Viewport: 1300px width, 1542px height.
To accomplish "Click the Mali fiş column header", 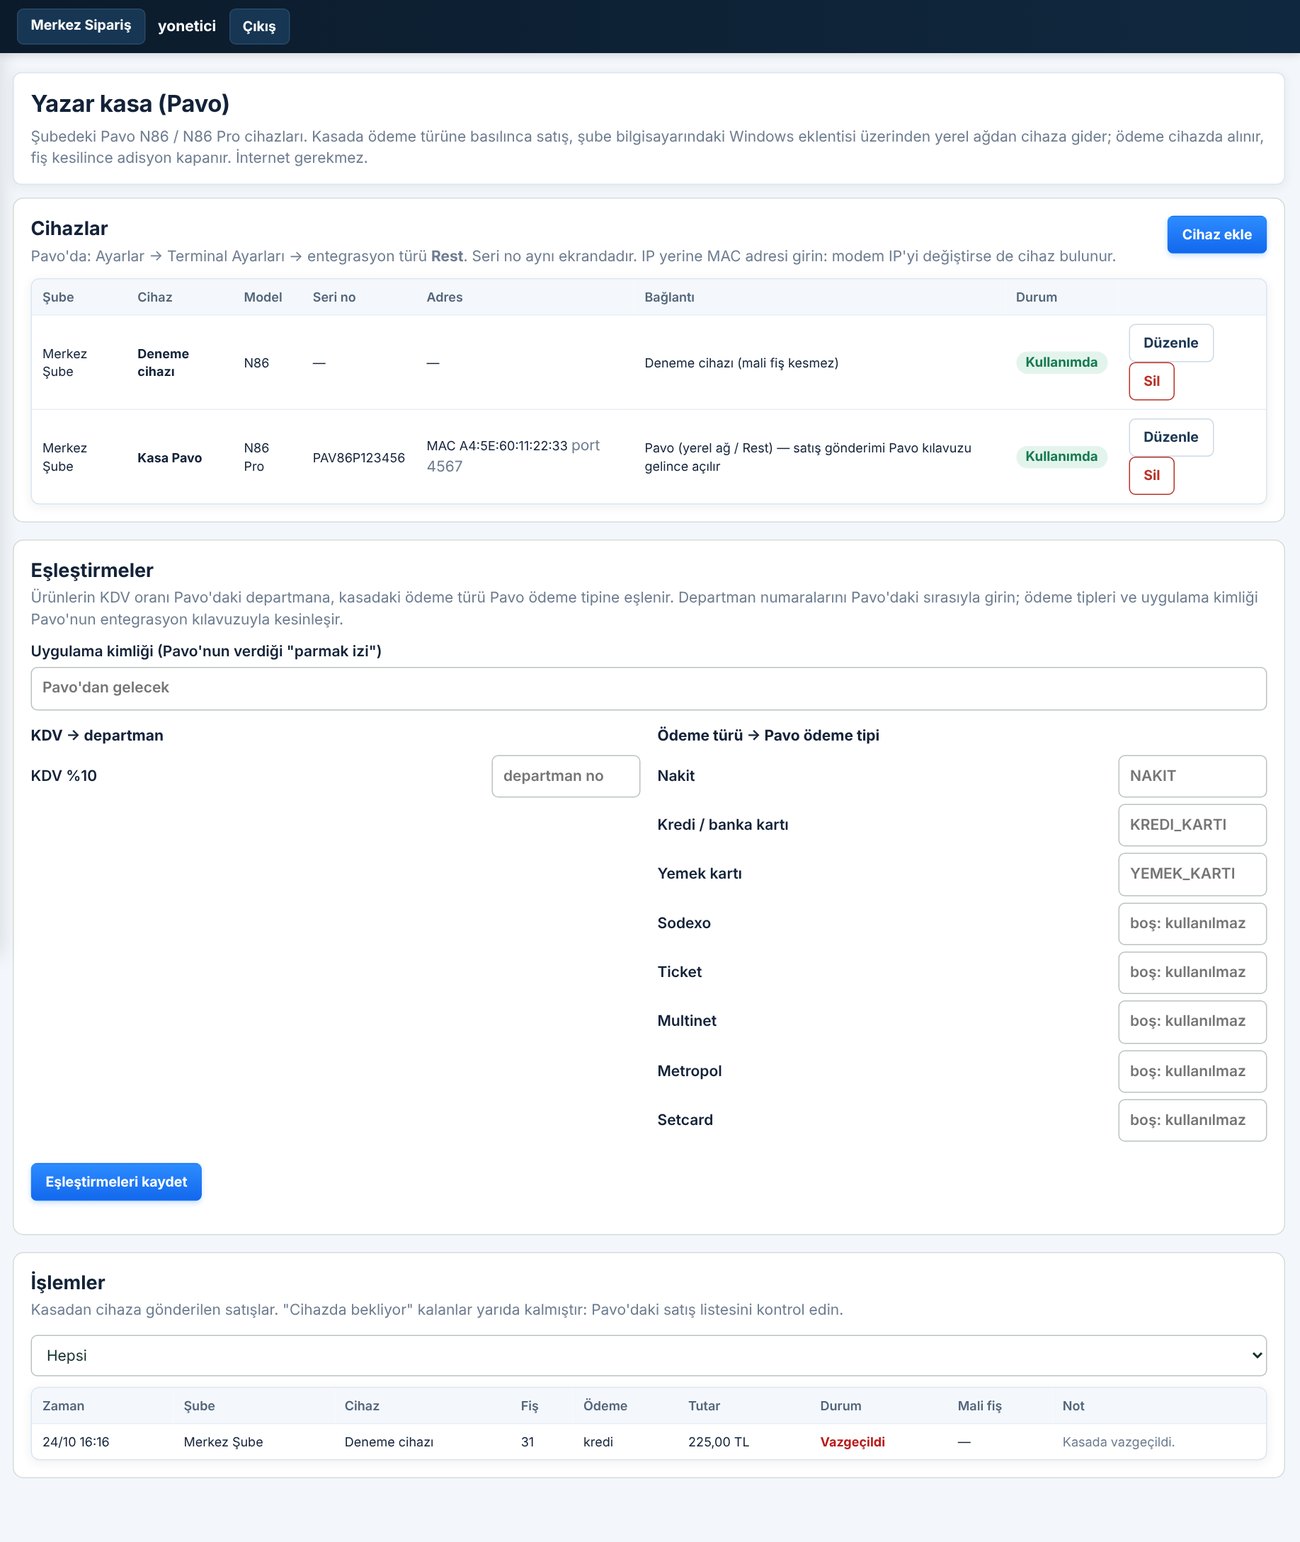I will (979, 1406).
